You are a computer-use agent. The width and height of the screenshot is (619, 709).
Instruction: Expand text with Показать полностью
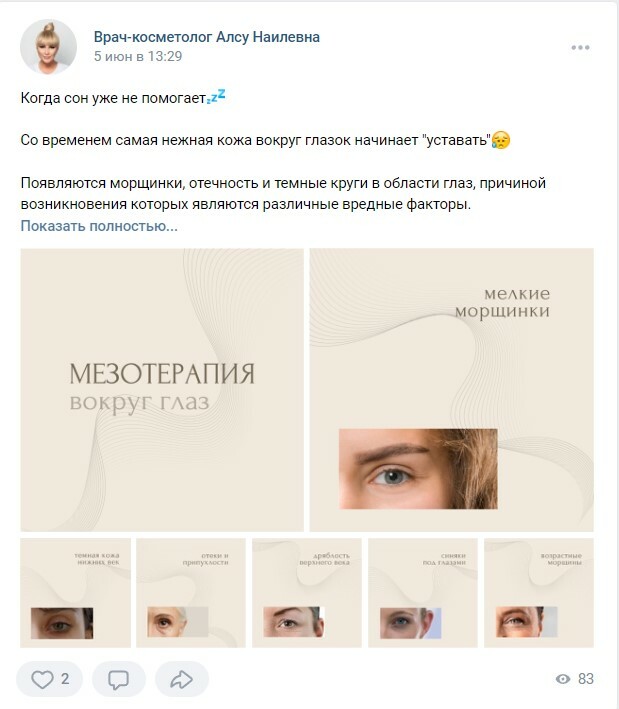click(x=99, y=226)
